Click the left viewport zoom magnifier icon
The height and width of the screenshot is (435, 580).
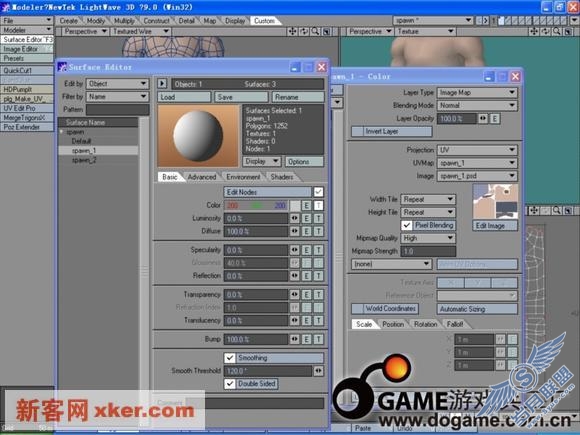(315, 31)
